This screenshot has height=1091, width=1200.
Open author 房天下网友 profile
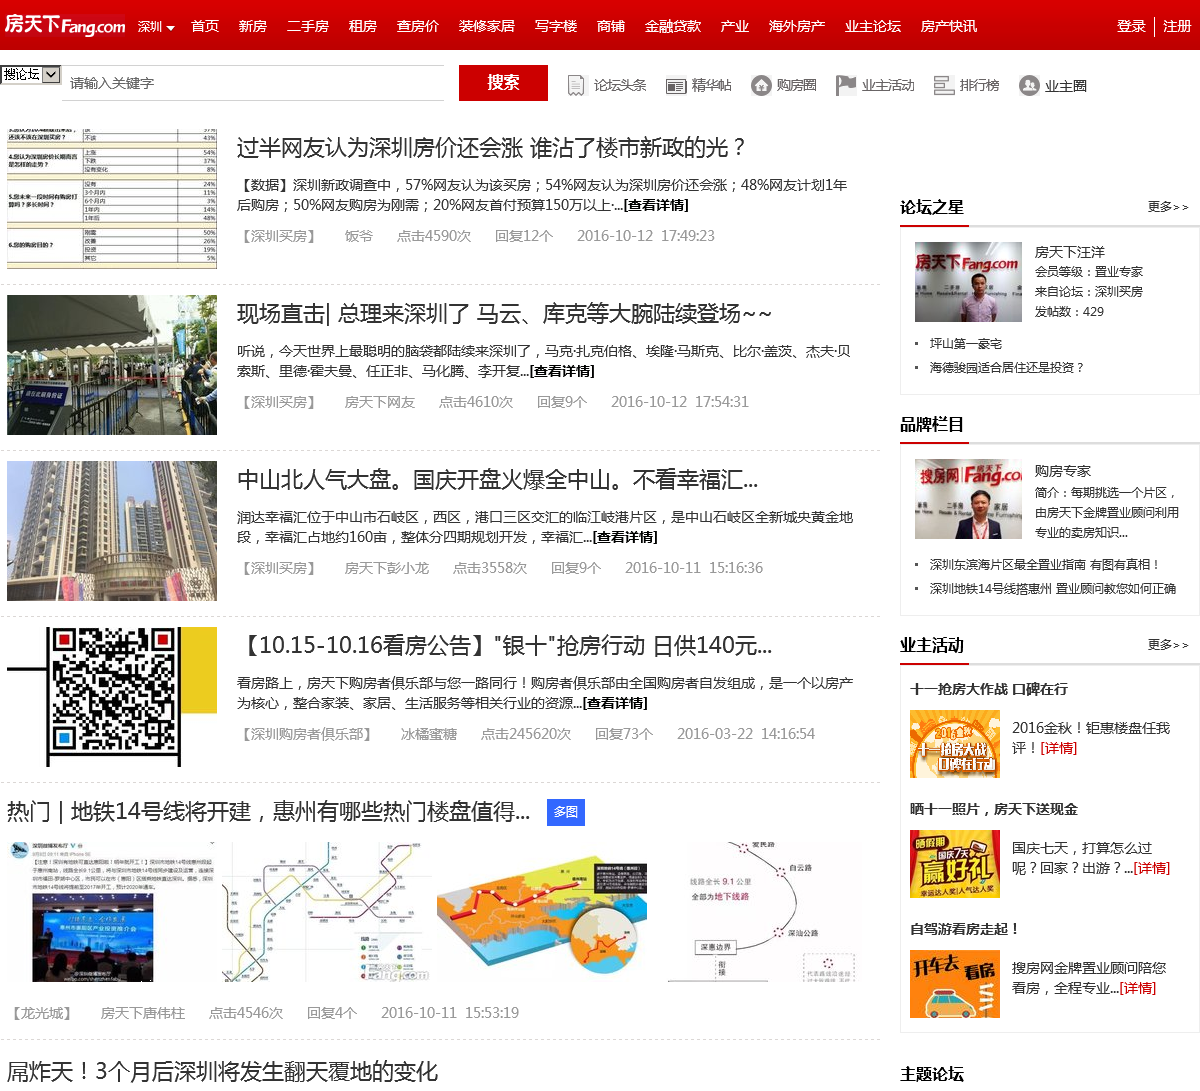coord(380,402)
